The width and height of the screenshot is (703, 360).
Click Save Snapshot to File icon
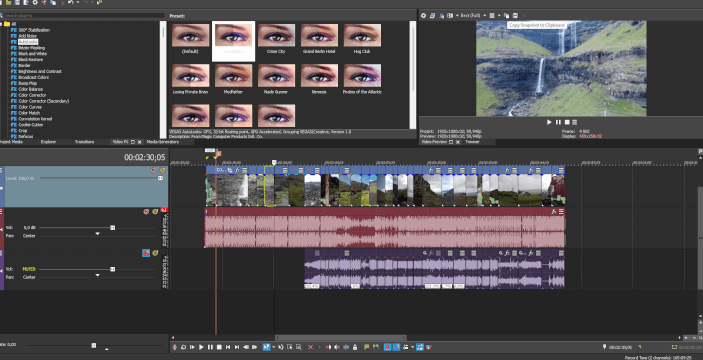pos(515,15)
